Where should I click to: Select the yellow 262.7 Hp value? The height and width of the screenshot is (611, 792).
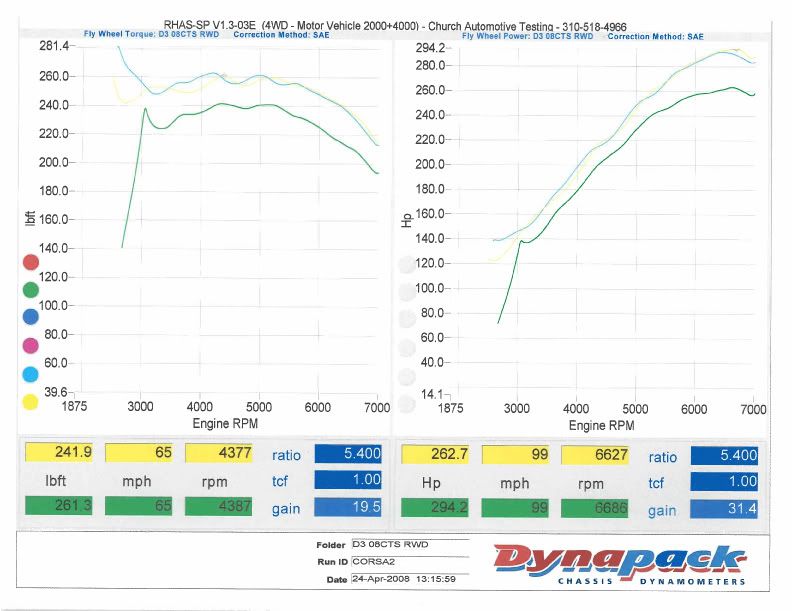pos(435,455)
